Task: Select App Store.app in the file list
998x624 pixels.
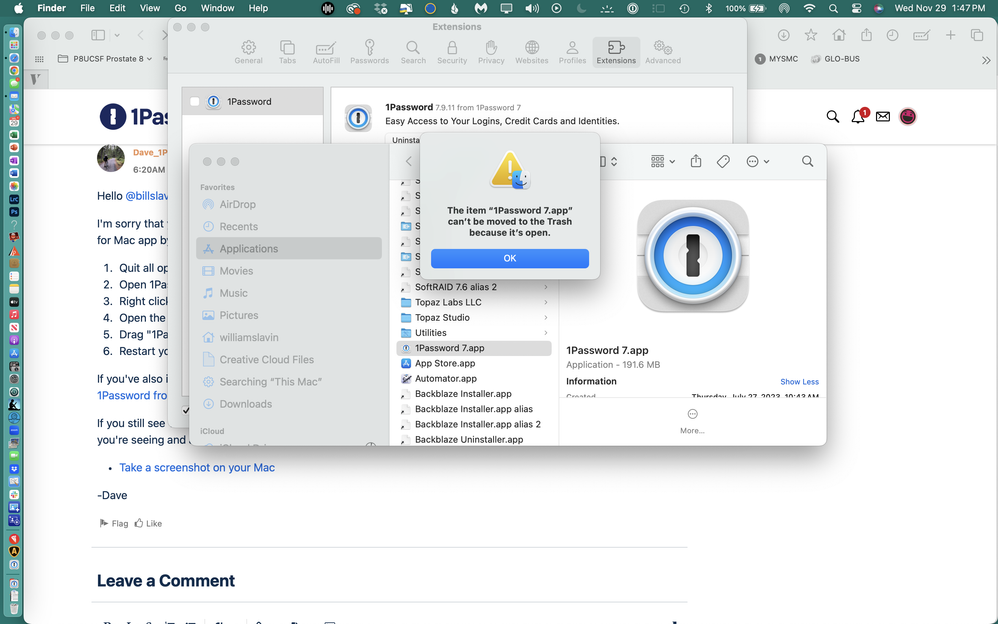Action: tap(445, 364)
